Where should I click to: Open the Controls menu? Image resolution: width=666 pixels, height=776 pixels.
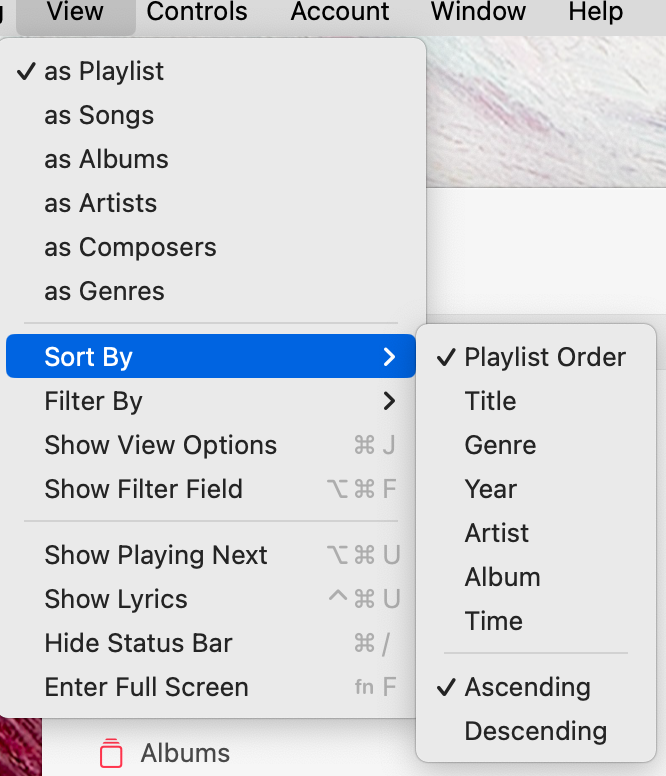(196, 12)
